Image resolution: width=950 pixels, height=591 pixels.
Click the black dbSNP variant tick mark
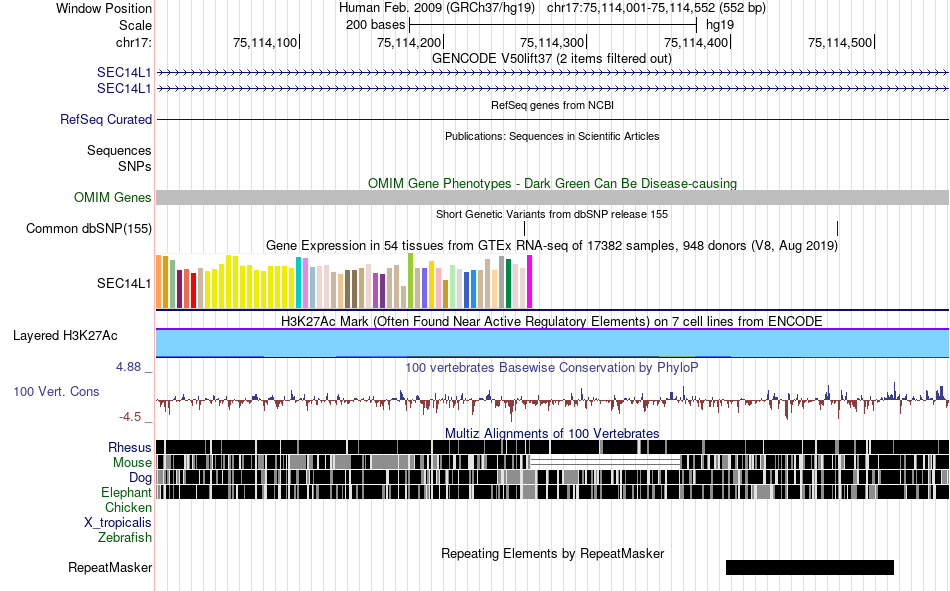tap(525, 229)
